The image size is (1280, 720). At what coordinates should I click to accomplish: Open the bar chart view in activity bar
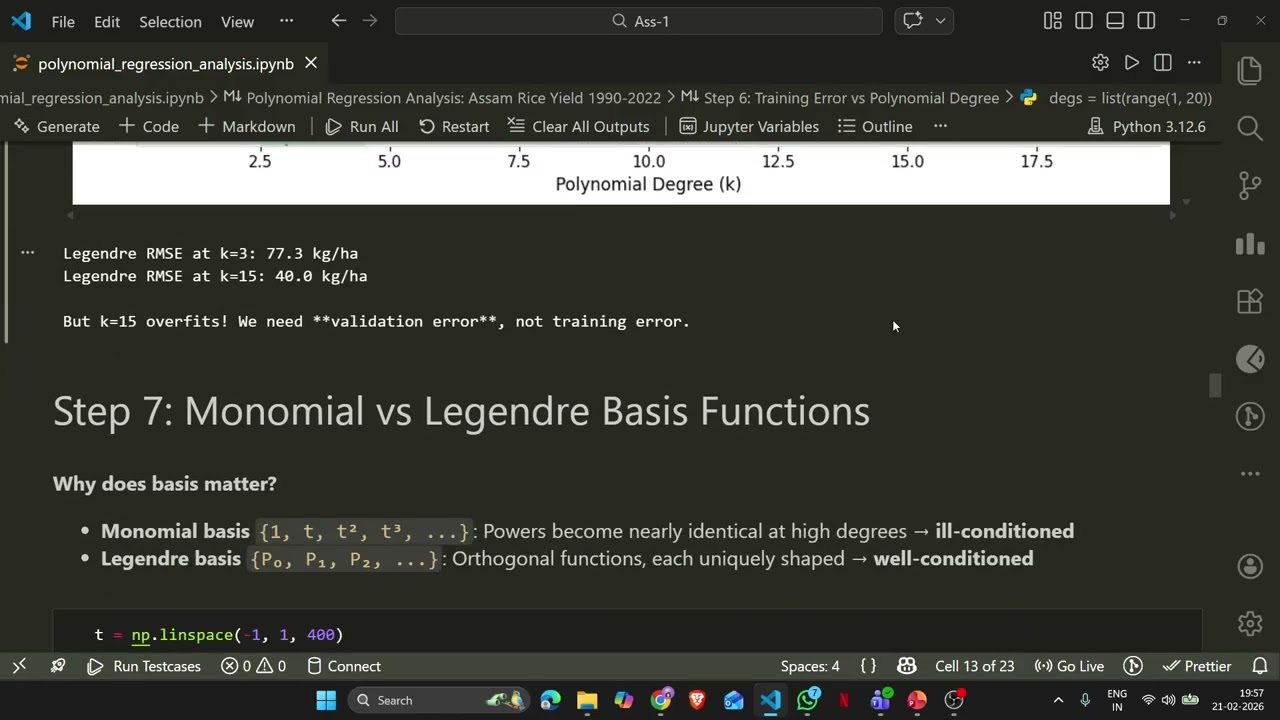point(1249,243)
